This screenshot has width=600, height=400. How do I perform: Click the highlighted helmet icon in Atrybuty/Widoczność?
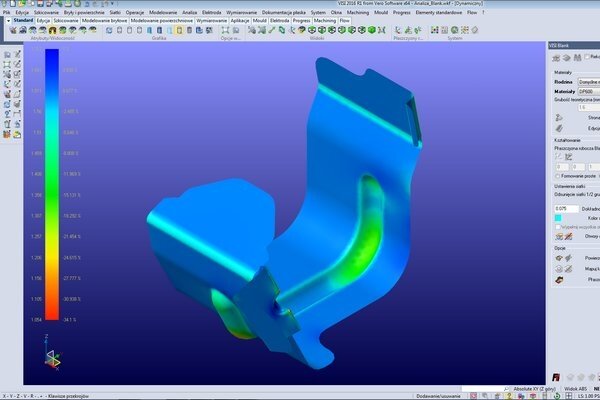click(x=52, y=30)
